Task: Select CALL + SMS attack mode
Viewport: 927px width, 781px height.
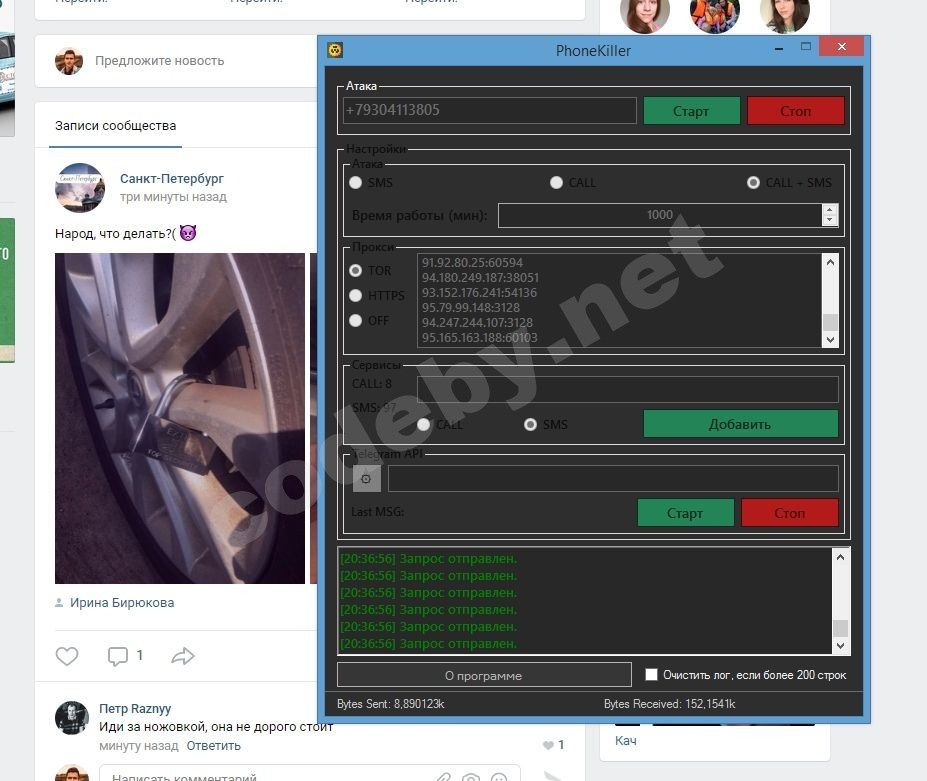Action: [x=753, y=183]
